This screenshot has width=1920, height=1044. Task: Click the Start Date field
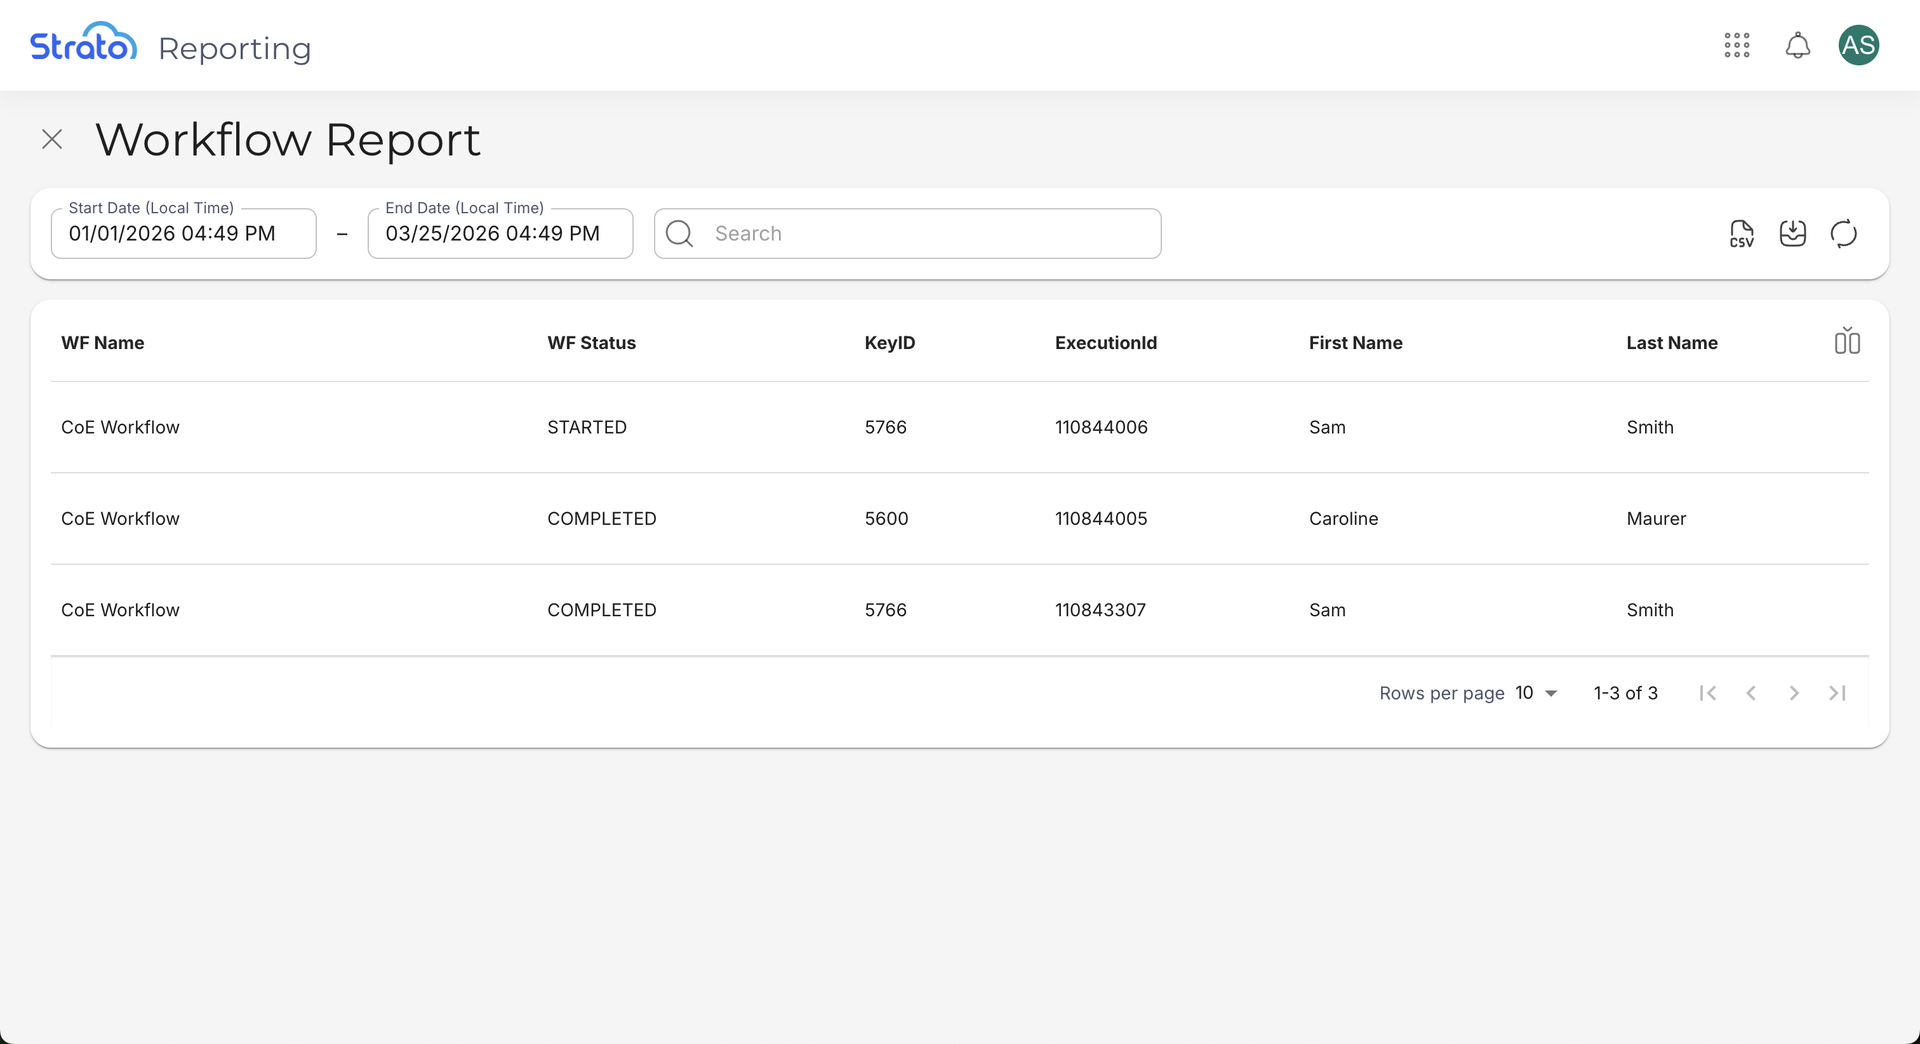pyautogui.click(x=183, y=234)
